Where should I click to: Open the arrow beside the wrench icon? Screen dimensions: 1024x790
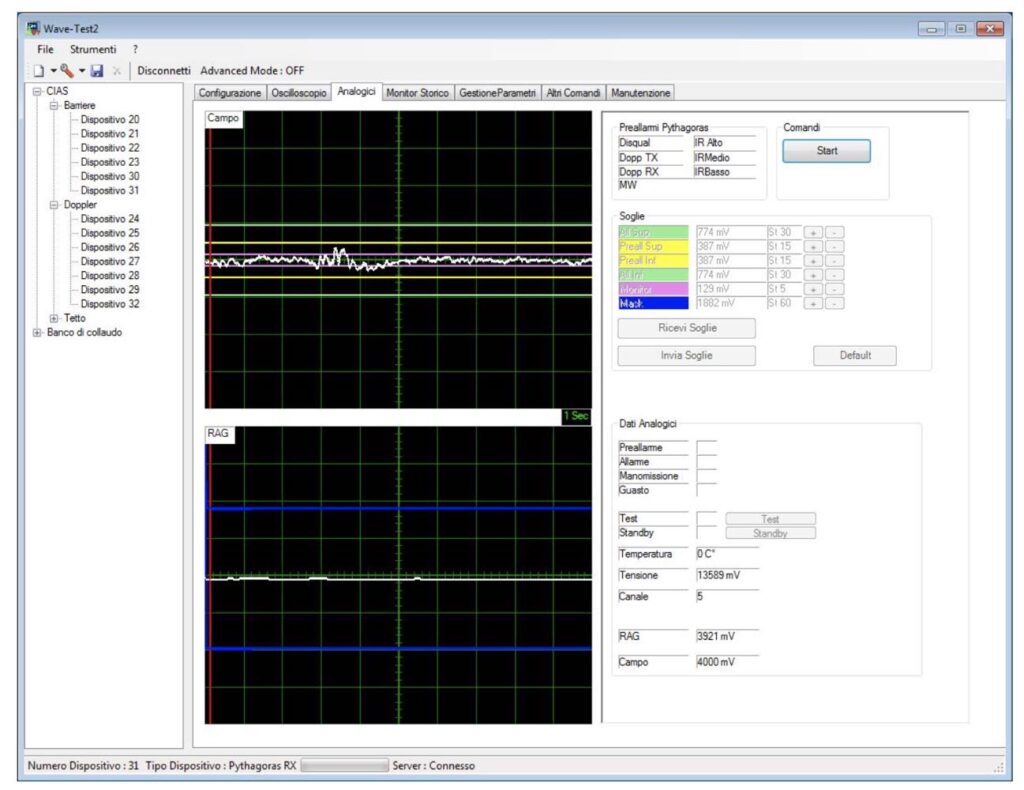click(82, 71)
